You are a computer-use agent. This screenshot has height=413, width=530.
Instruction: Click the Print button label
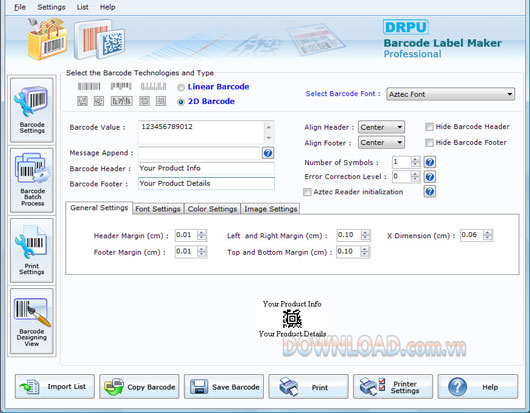click(x=320, y=387)
